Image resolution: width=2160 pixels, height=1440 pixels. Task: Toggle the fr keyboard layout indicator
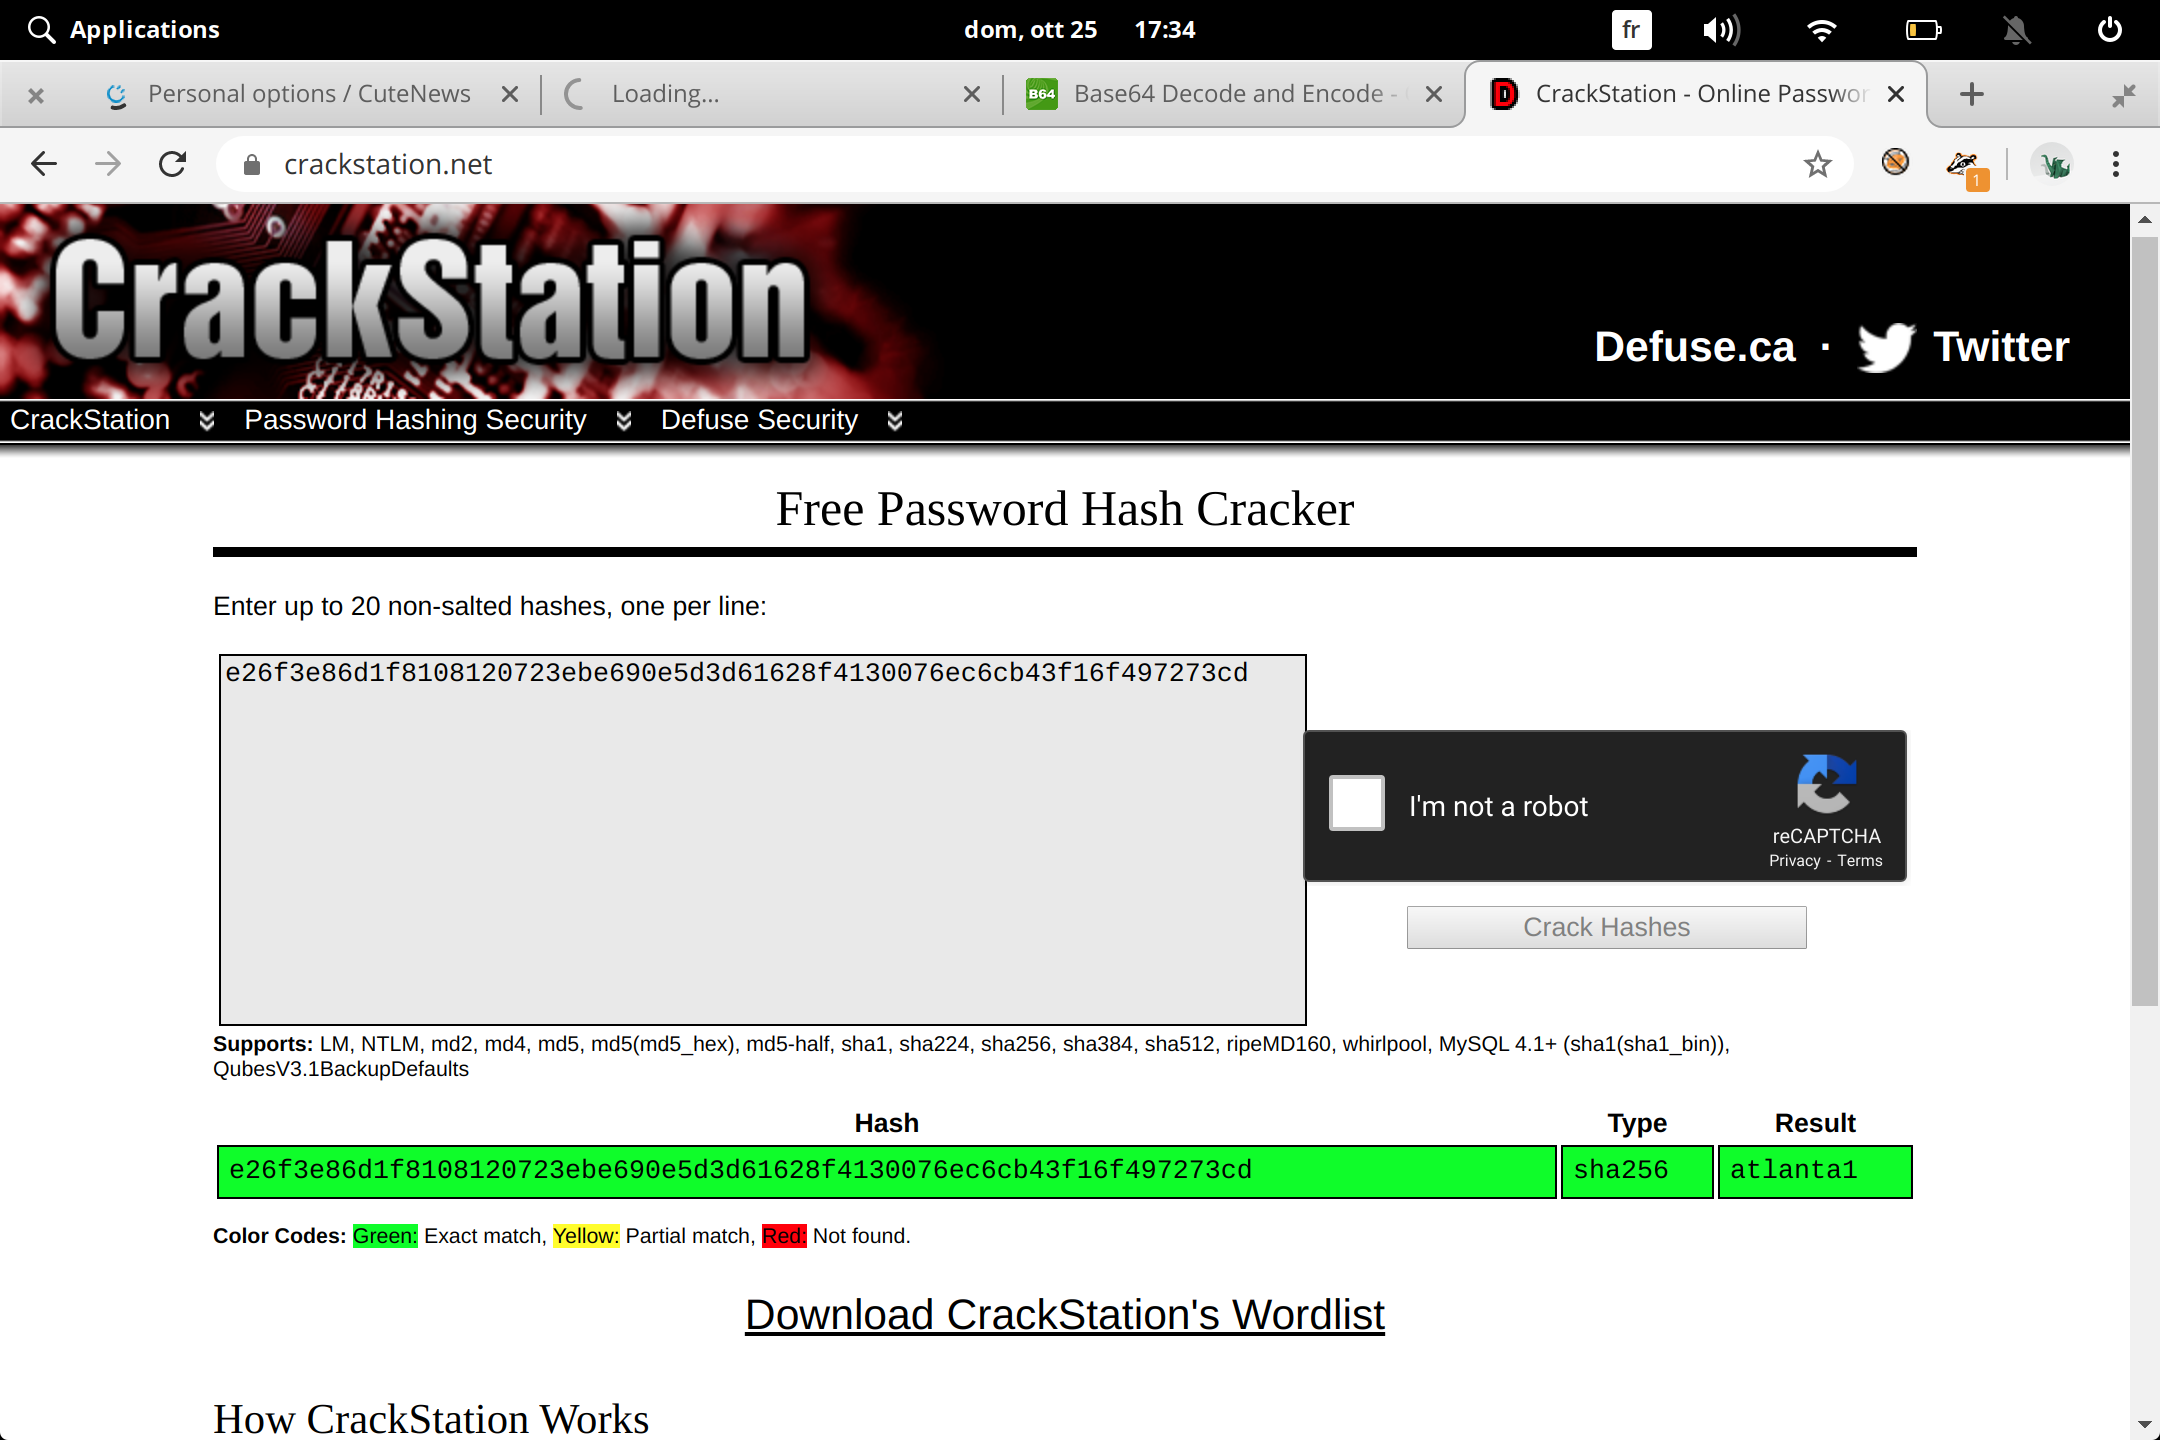point(1631,30)
